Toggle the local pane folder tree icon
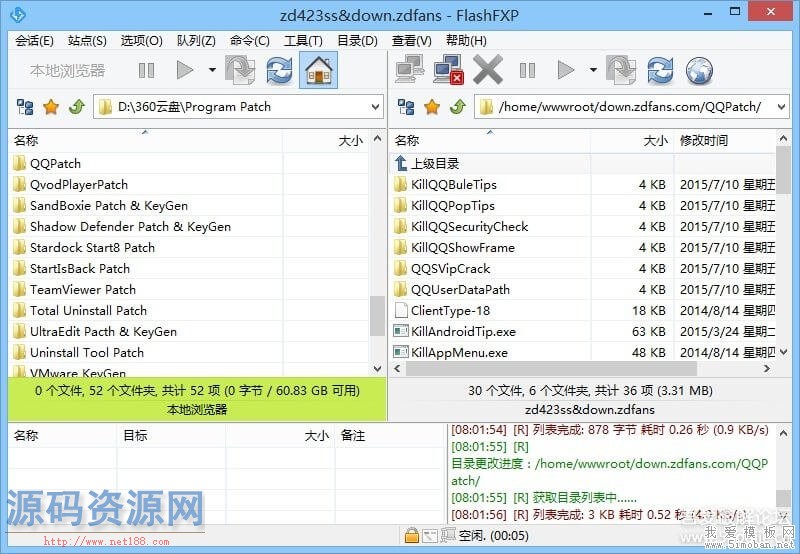Screen dimensions: 800x554 click(x=25, y=107)
